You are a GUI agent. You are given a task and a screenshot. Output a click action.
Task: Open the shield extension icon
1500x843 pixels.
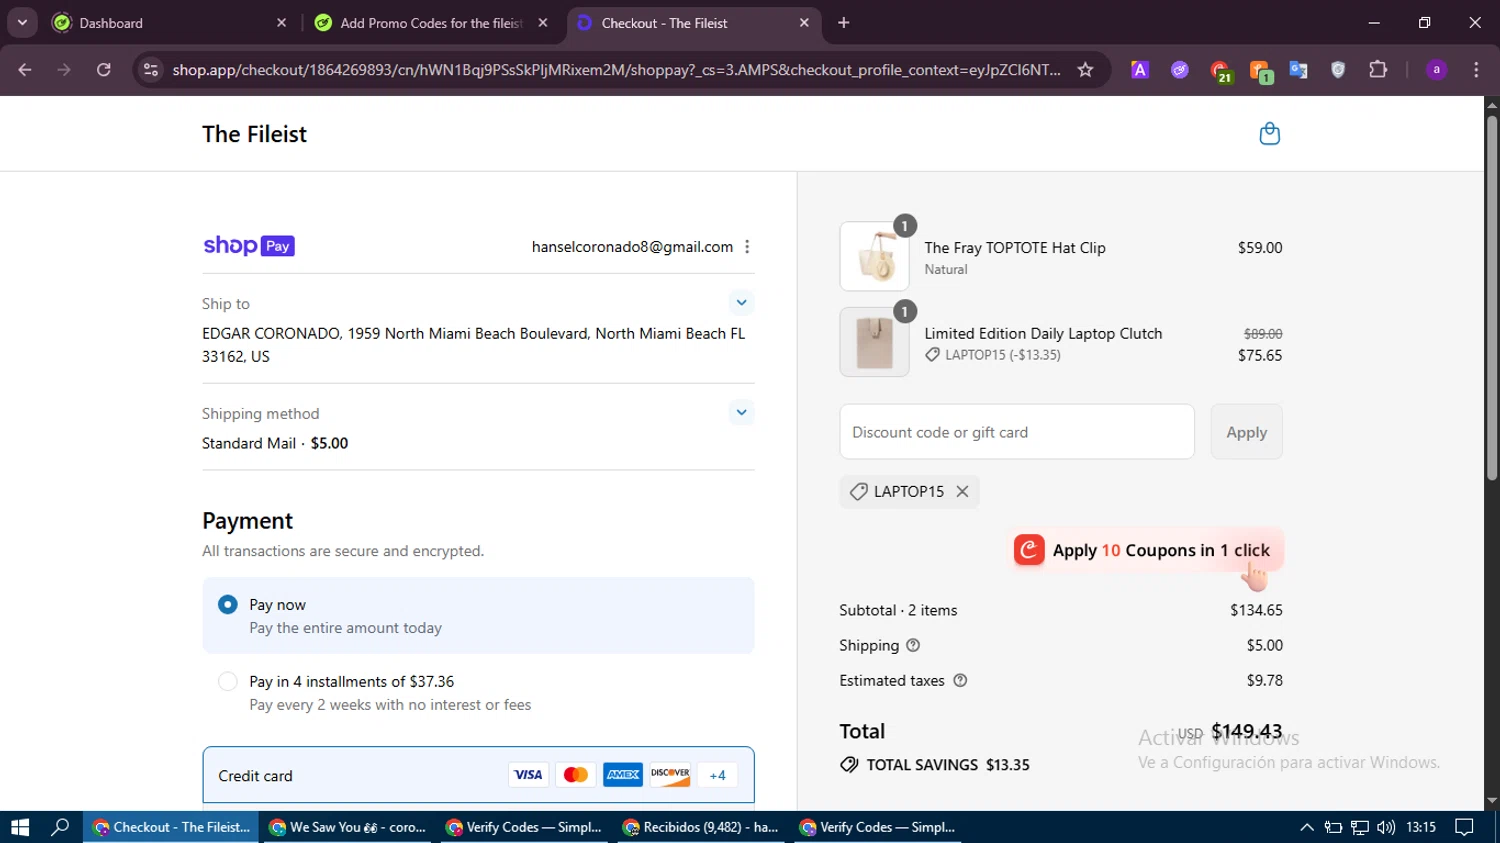pyautogui.click(x=1338, y=70)
